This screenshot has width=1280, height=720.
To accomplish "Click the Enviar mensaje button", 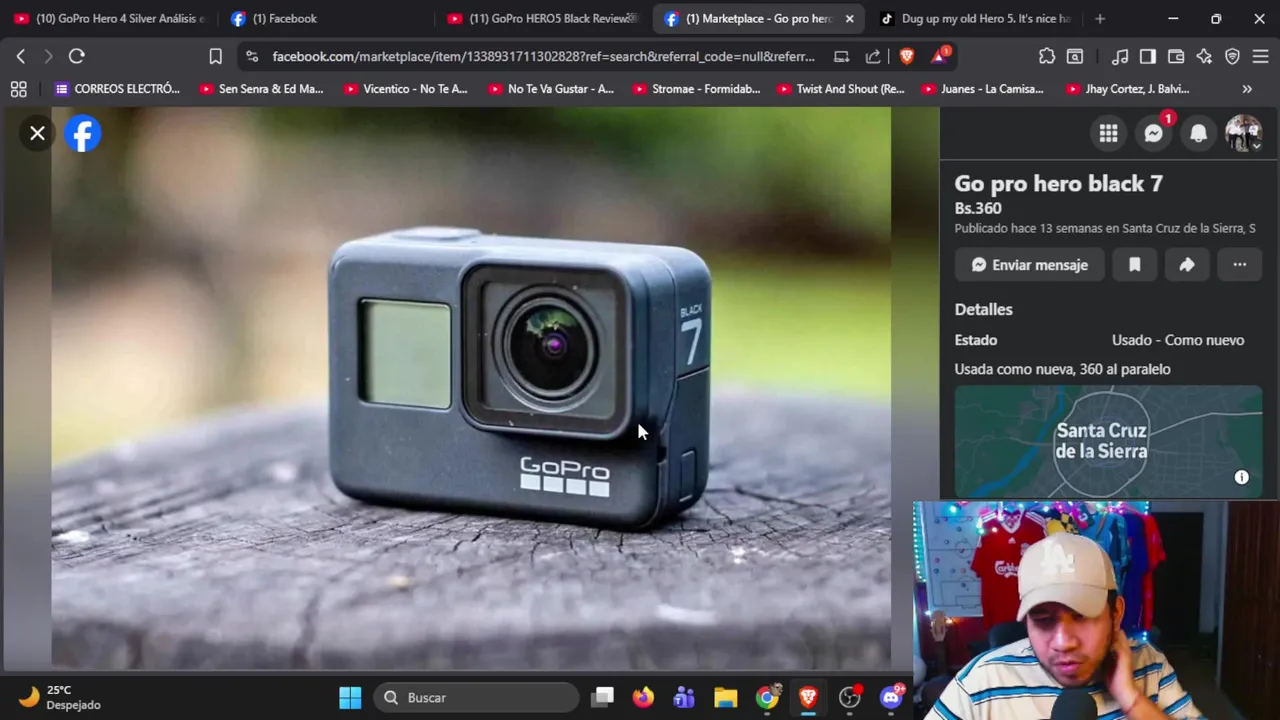I will [x=1029, y=265].
